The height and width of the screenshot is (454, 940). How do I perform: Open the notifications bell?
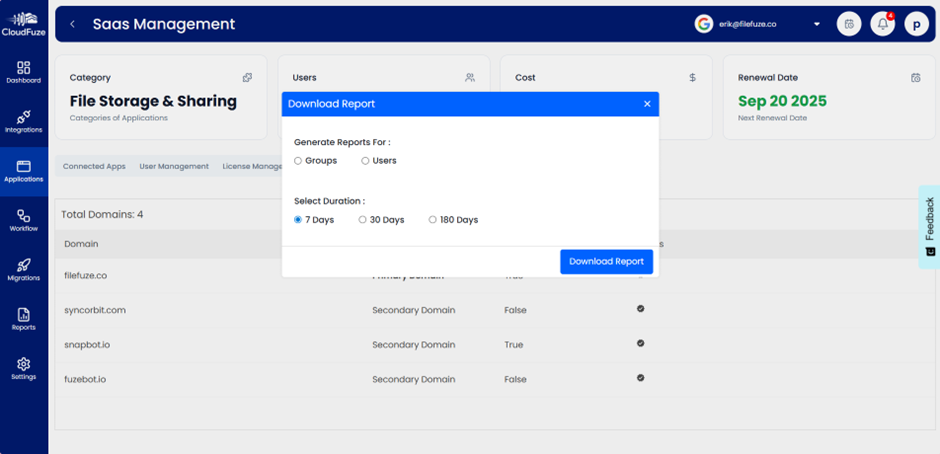[882, 24]
